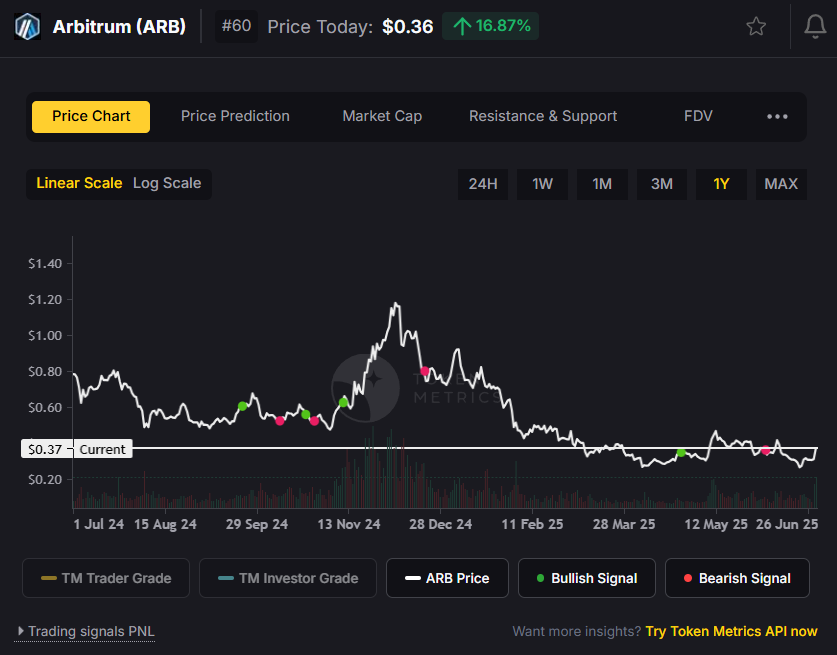Go to the Resistance & Support tab

click(x=543, y=116)
